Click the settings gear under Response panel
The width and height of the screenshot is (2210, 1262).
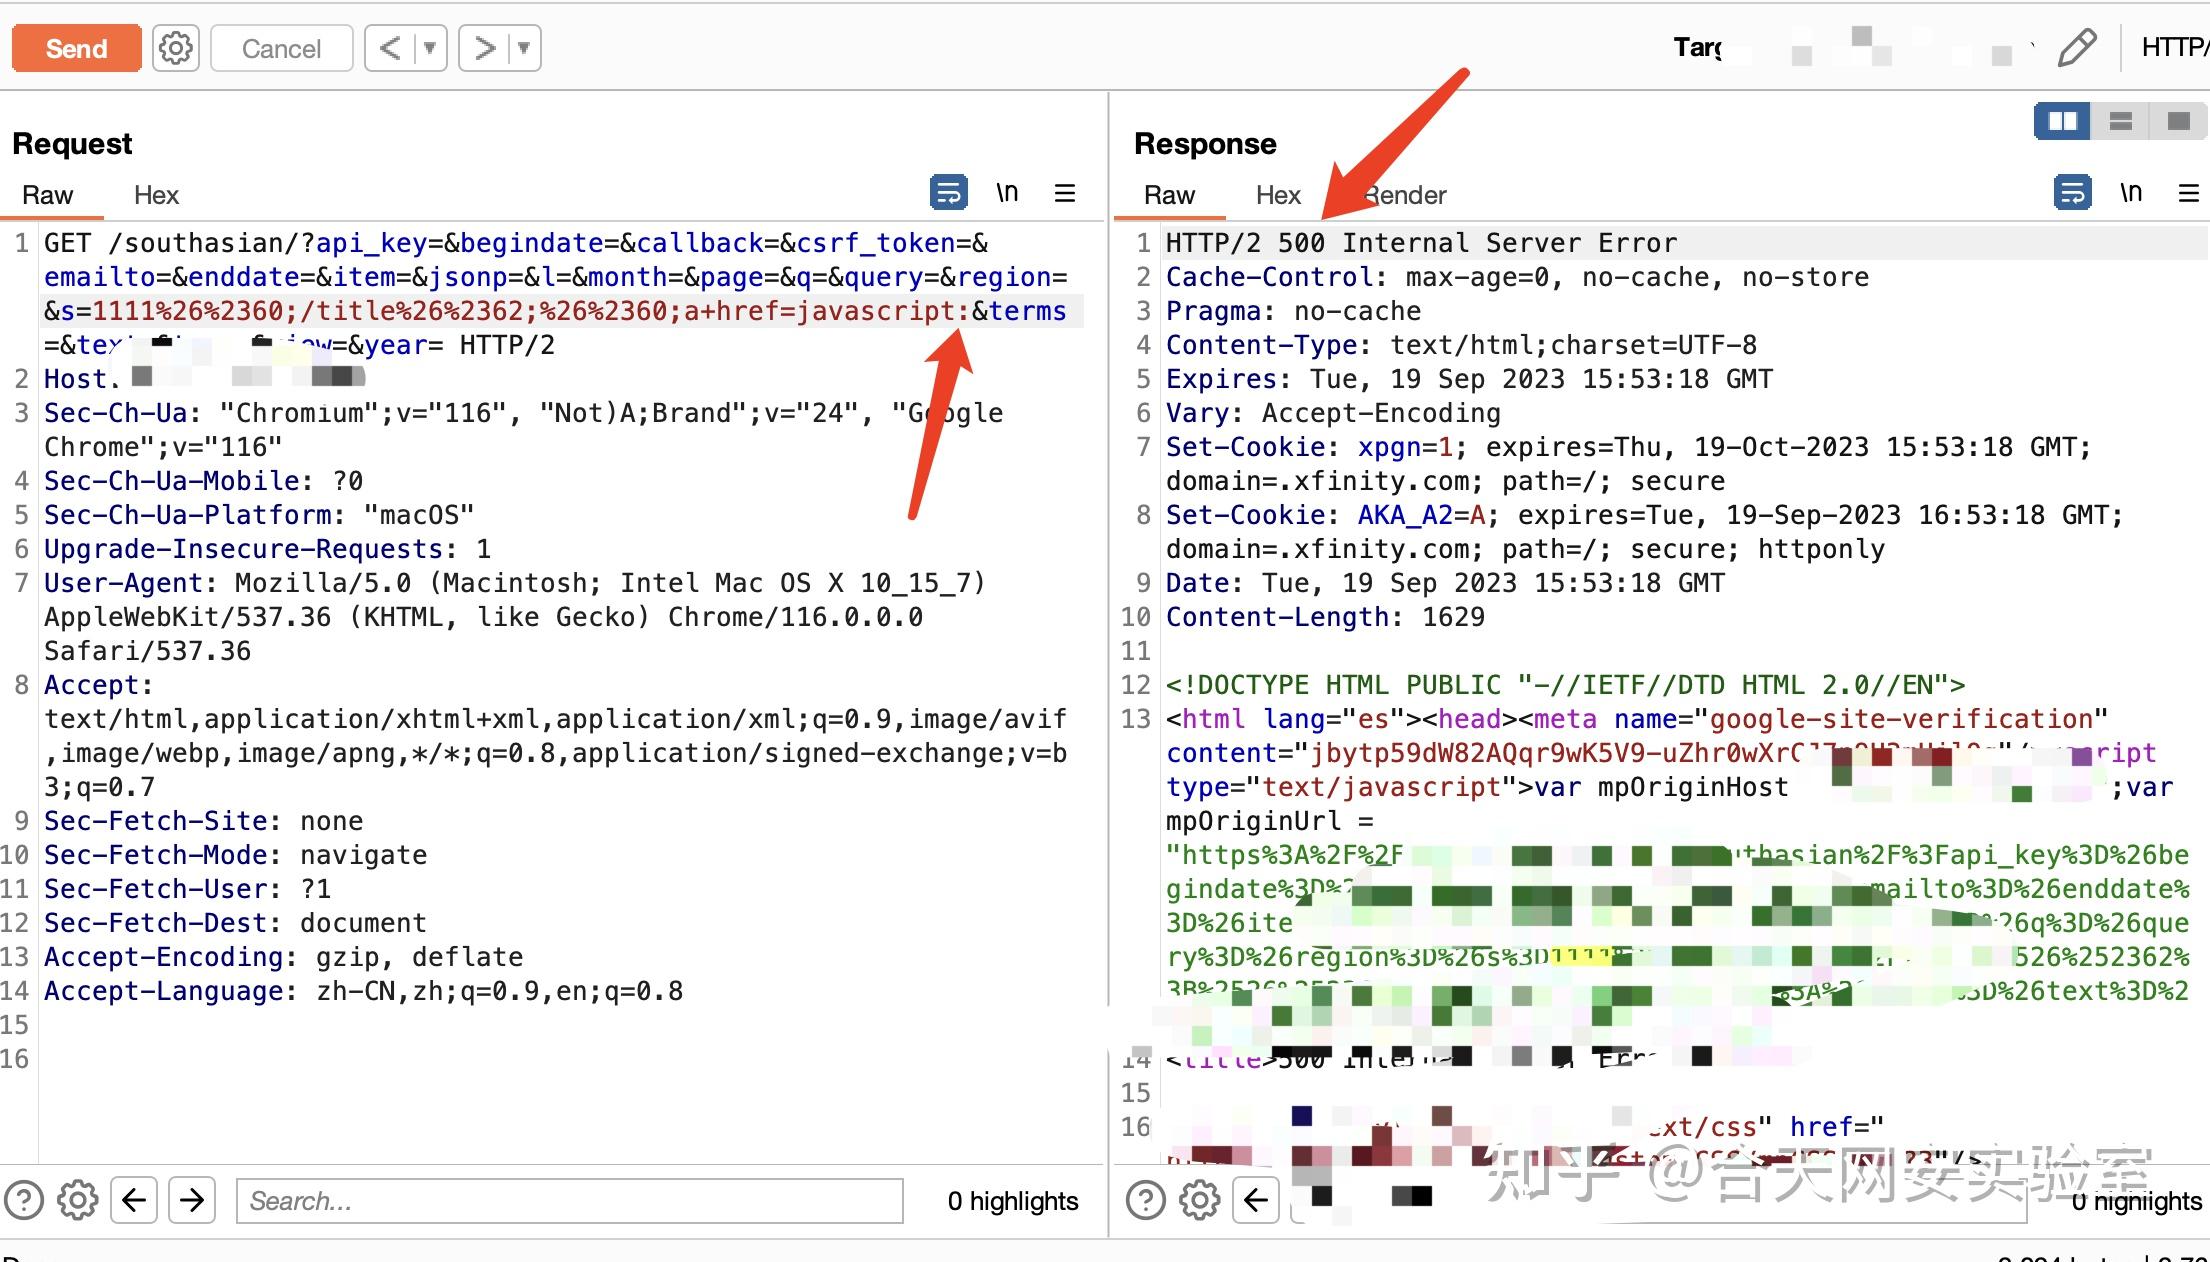(x=1198, y=1200)
